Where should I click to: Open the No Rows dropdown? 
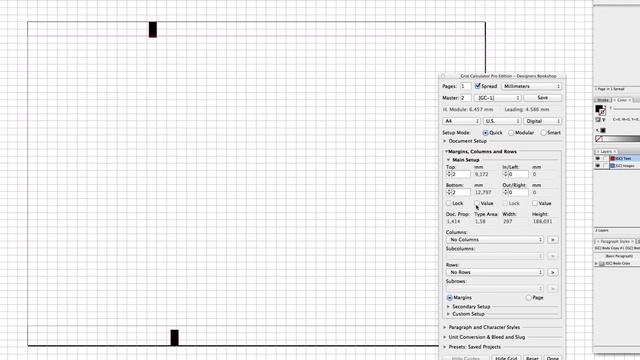pyautogui.click(x=495, y=272)
